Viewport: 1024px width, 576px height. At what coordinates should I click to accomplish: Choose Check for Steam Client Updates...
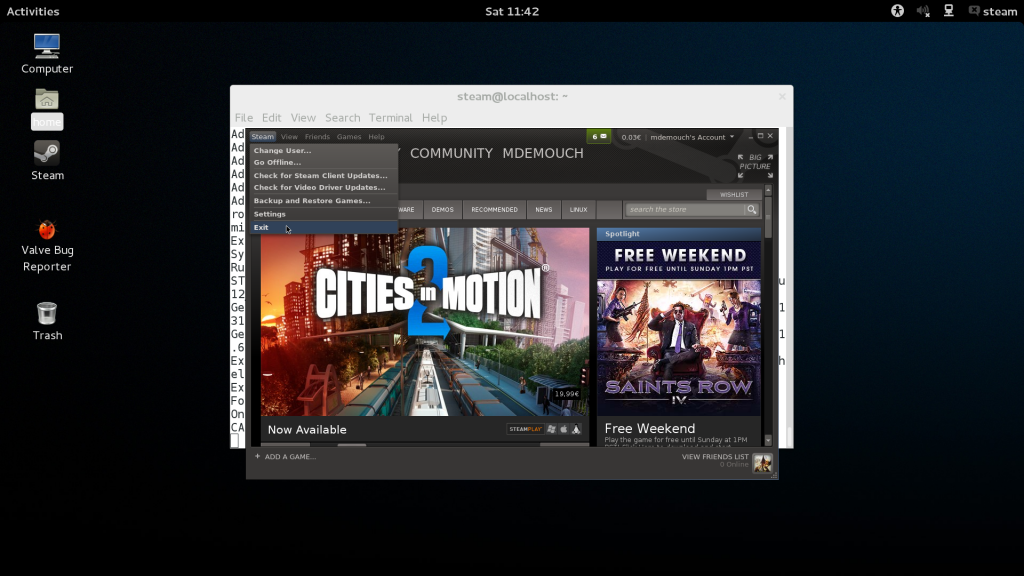tap(324, 175)
